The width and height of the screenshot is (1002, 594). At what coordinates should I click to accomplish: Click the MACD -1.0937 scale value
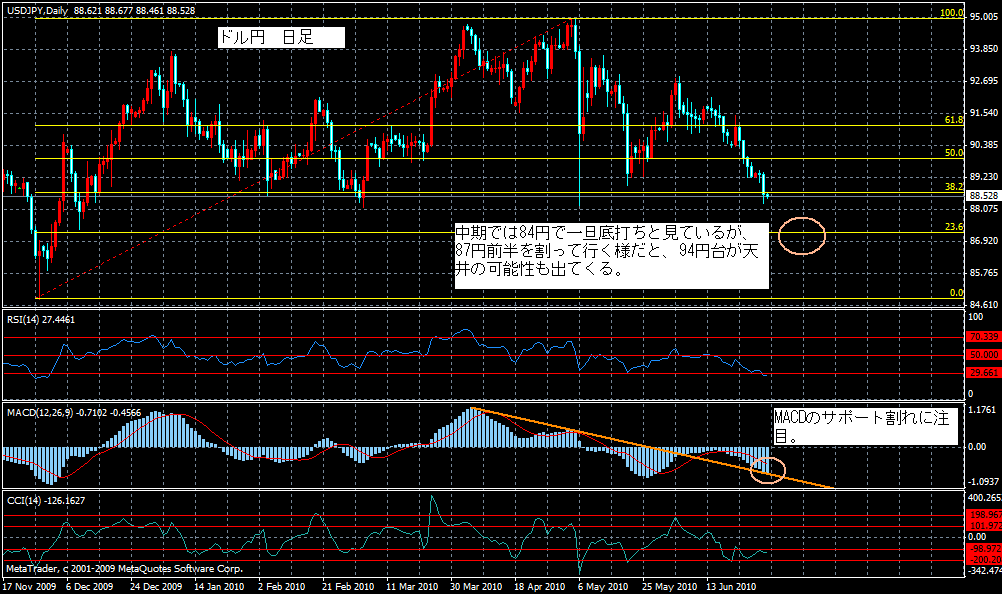coord(984,481)
